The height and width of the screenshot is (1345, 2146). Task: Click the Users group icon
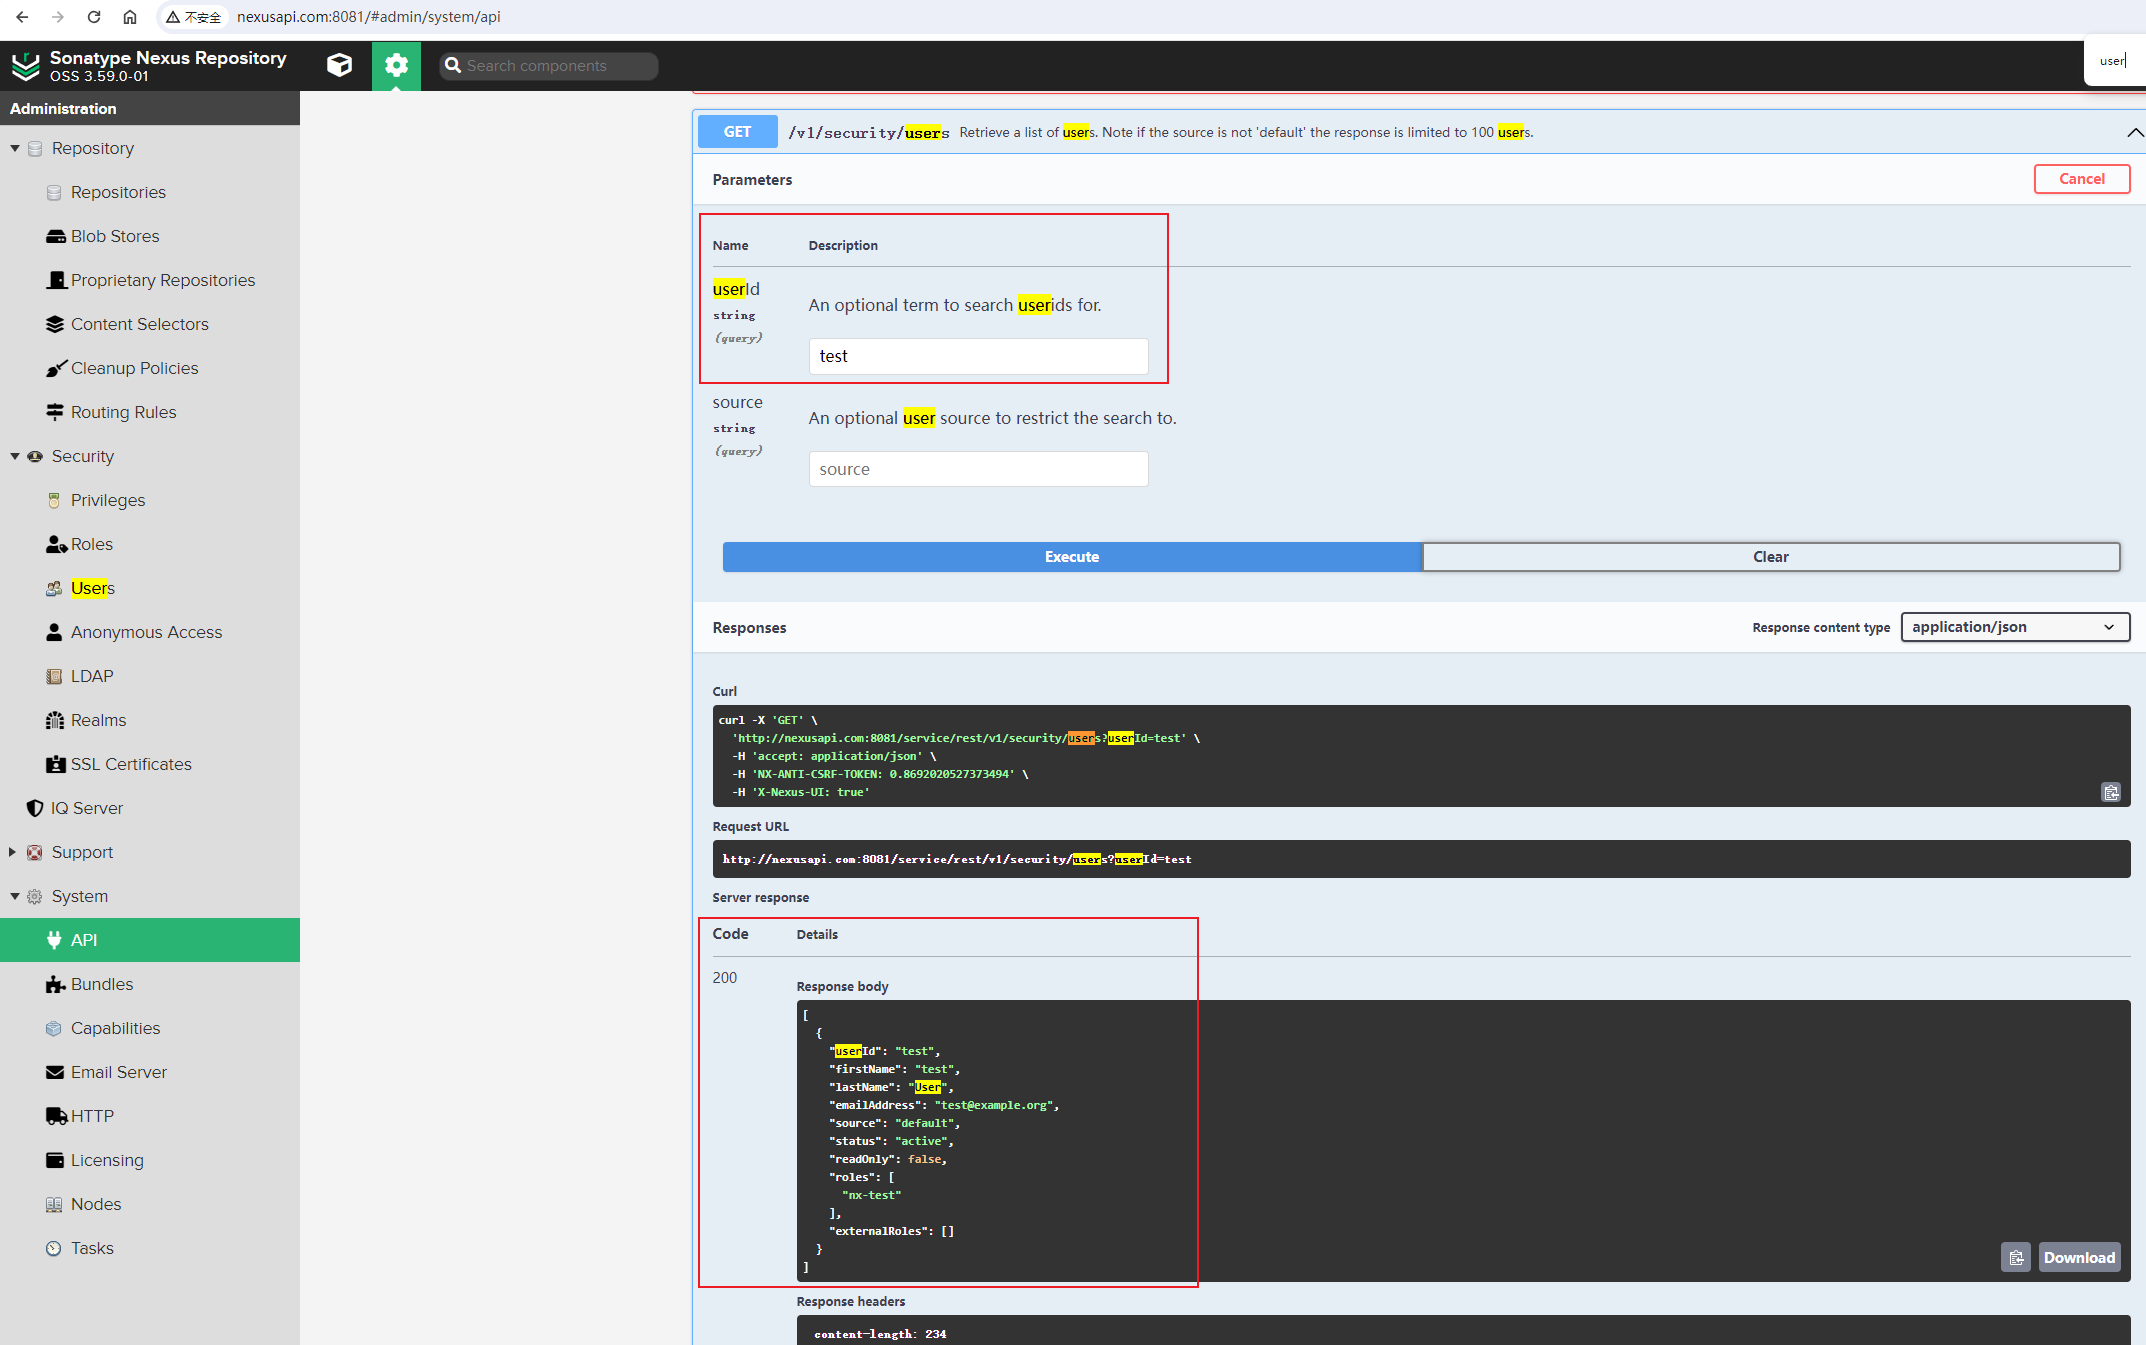(54, 588)
